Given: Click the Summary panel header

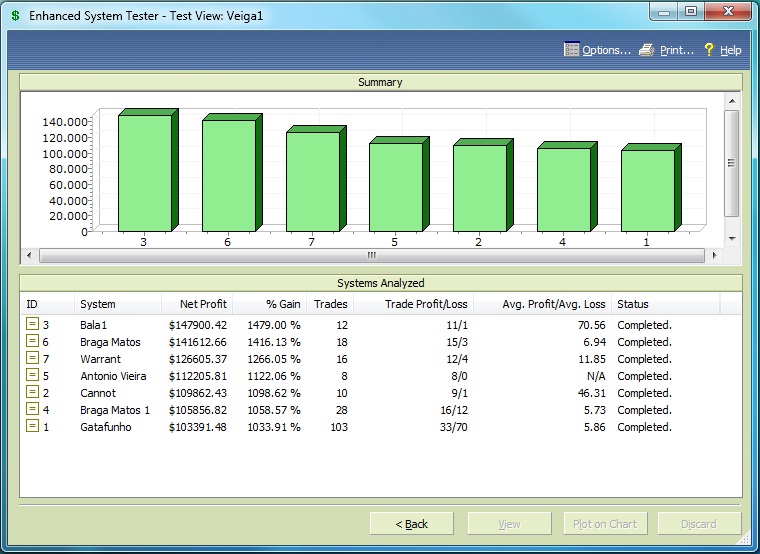Looking at the screenshot, I should (380, 82).
